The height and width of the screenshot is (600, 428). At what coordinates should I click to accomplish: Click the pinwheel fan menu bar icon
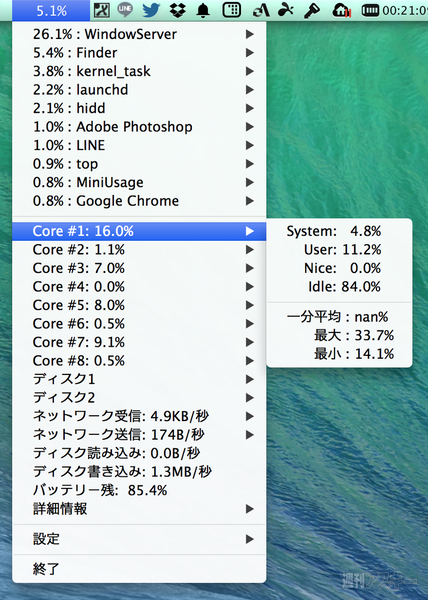286,10
